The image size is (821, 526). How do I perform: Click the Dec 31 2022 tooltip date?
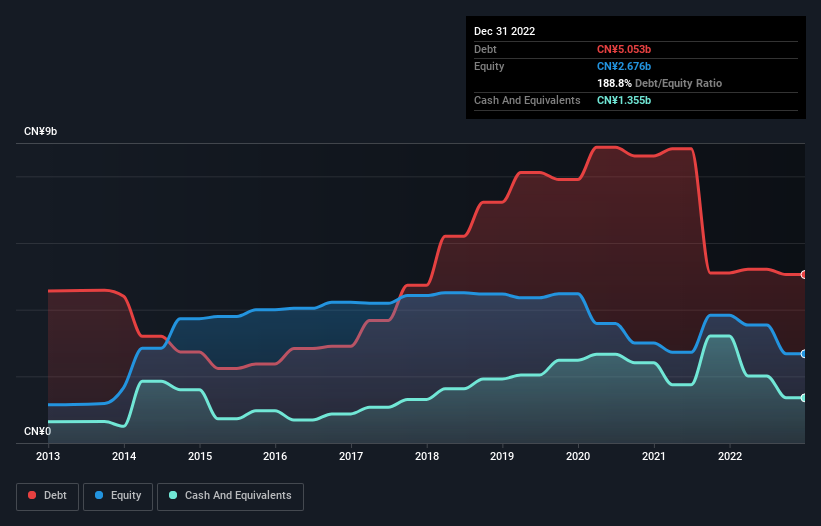pos(504,31)
